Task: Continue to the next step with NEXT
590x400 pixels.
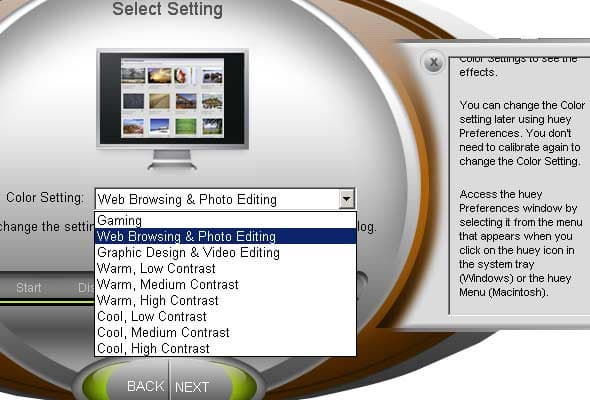Action: [192, 387]
